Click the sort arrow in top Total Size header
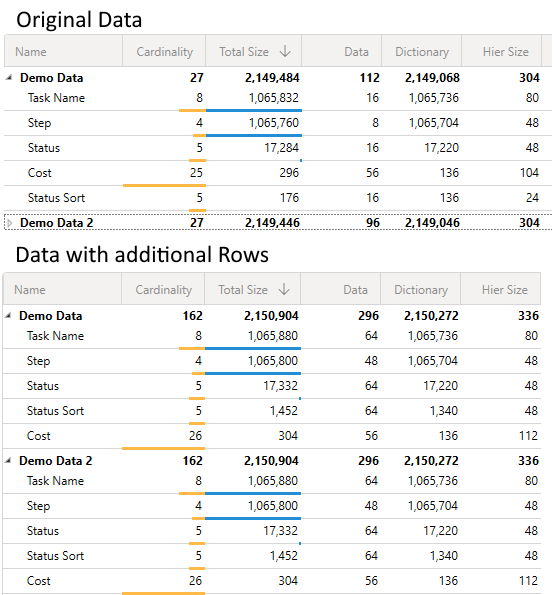Image resolution: width=557 pixels, height=595 pixels. pyautogui.click(x=285, y=51)
